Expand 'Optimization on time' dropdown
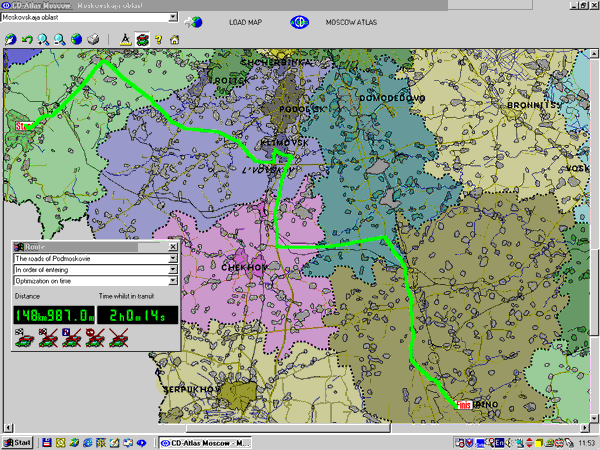This screenshot has height=450, width=600. (173, 281)
